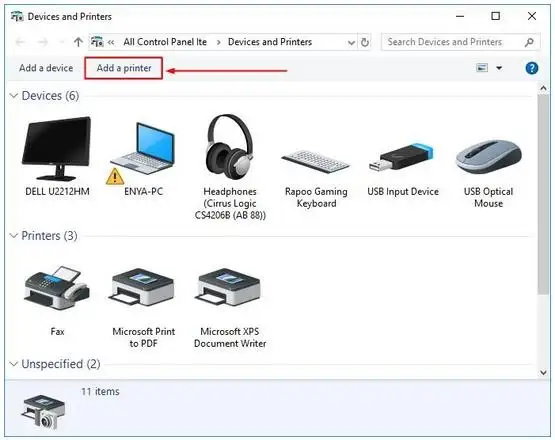Click the vertical scrollbar thumb
The width and height of the screenshot is (555, 440).
[x=544, y=194]
